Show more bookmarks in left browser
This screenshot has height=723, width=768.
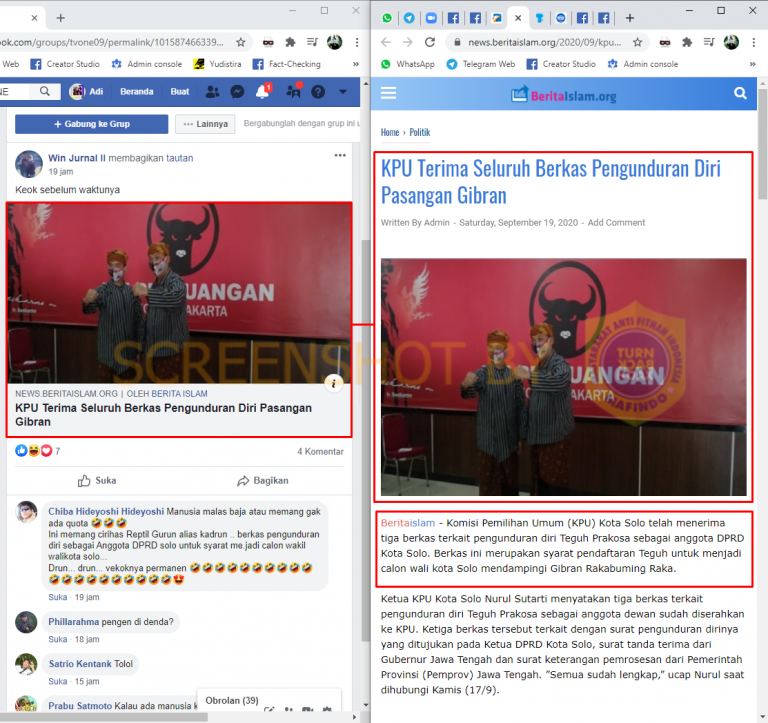356,64
